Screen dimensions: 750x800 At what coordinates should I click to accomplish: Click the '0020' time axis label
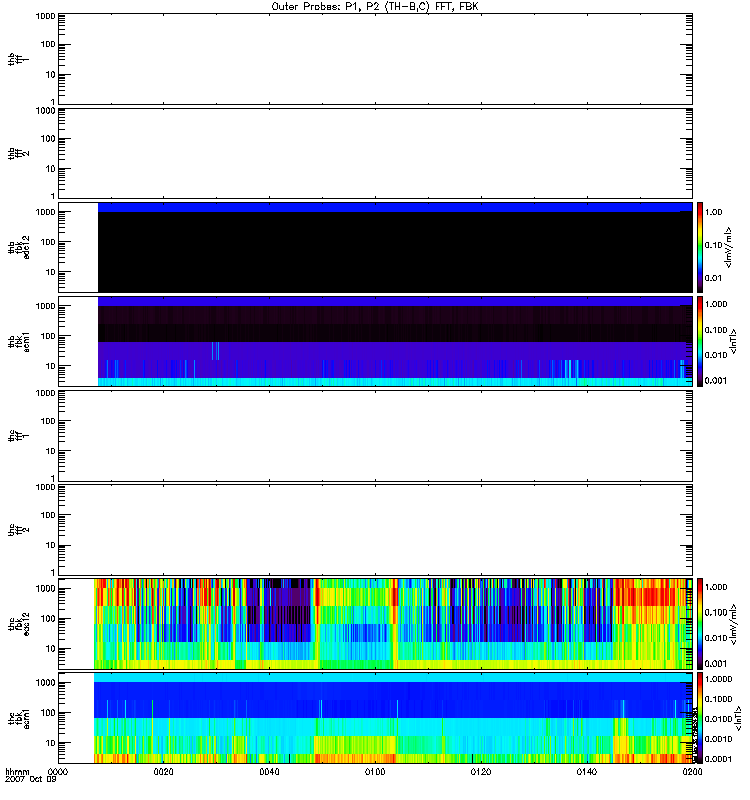pyautogui.click(x=163, y=772)
